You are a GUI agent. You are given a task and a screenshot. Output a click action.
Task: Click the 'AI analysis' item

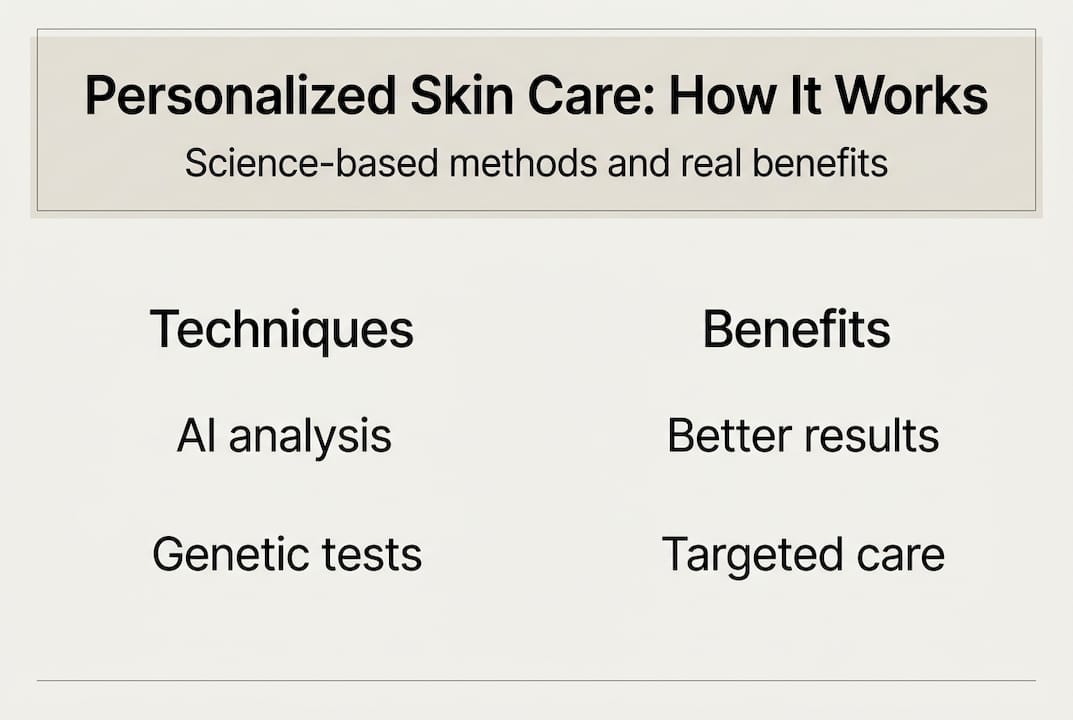click(284, 437)
